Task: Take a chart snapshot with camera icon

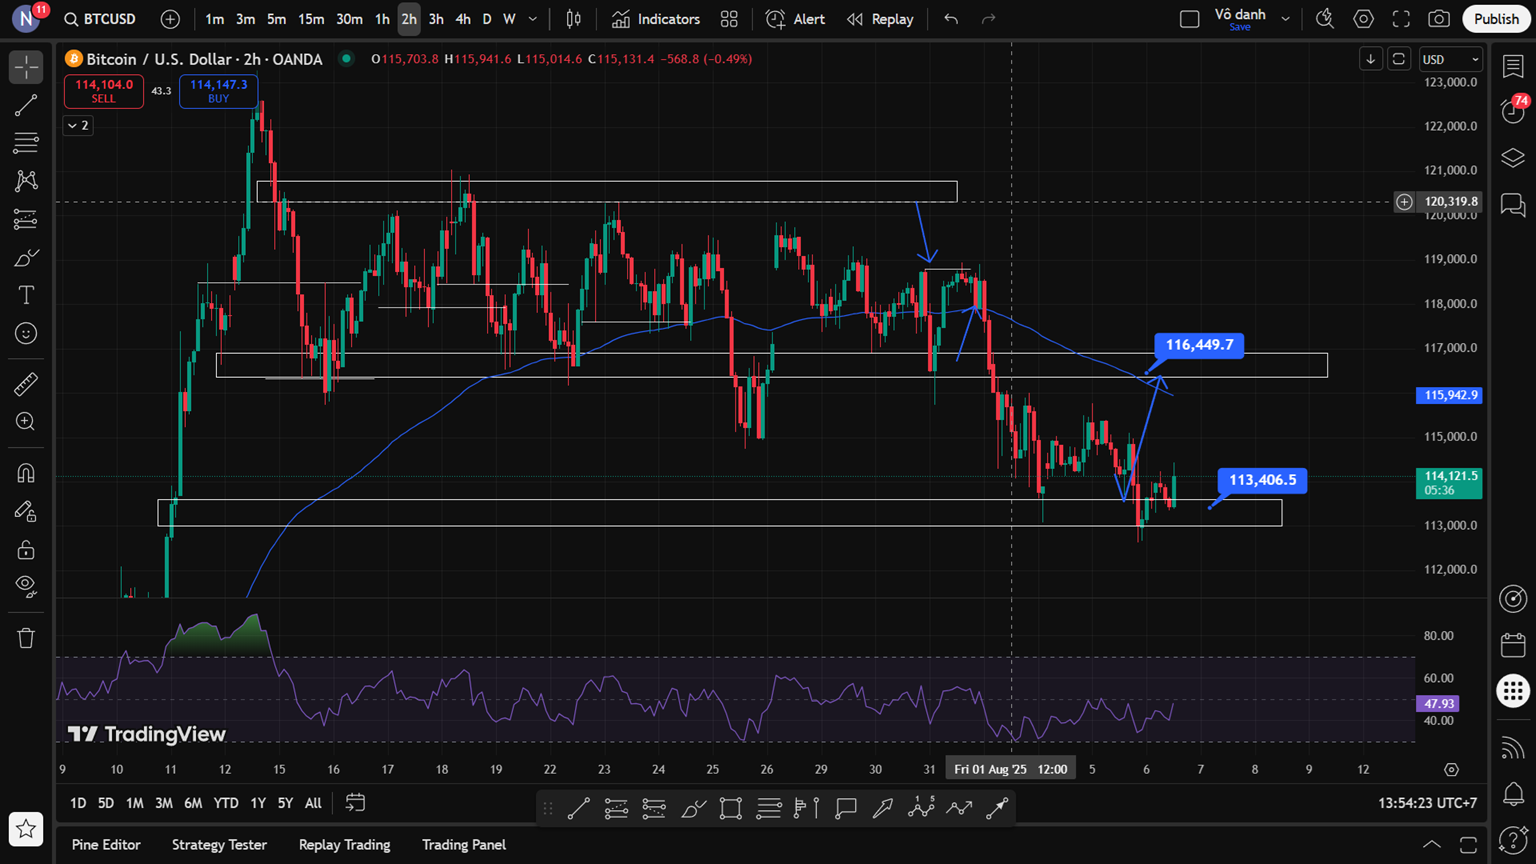Action: 1439,19
